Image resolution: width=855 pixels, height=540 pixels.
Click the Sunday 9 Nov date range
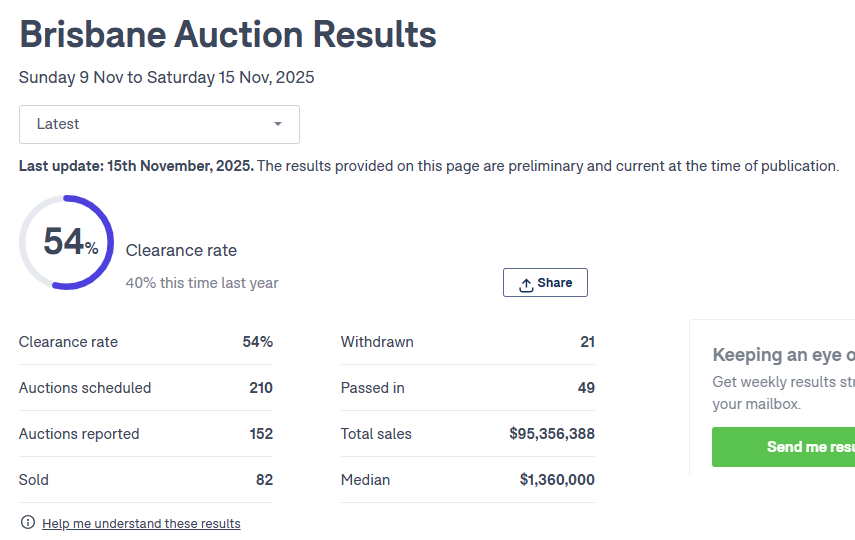(x=166, y=77)
